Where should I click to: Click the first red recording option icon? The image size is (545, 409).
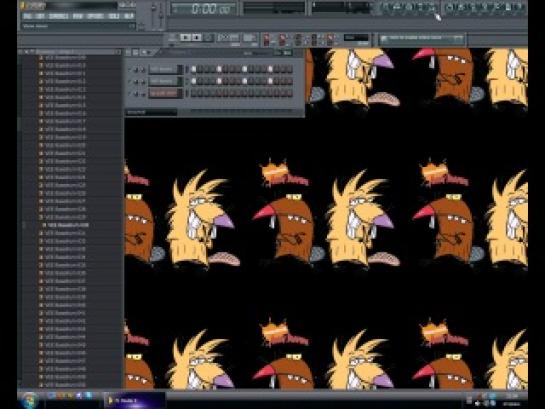pyautogui.click(x=267, y=39)
